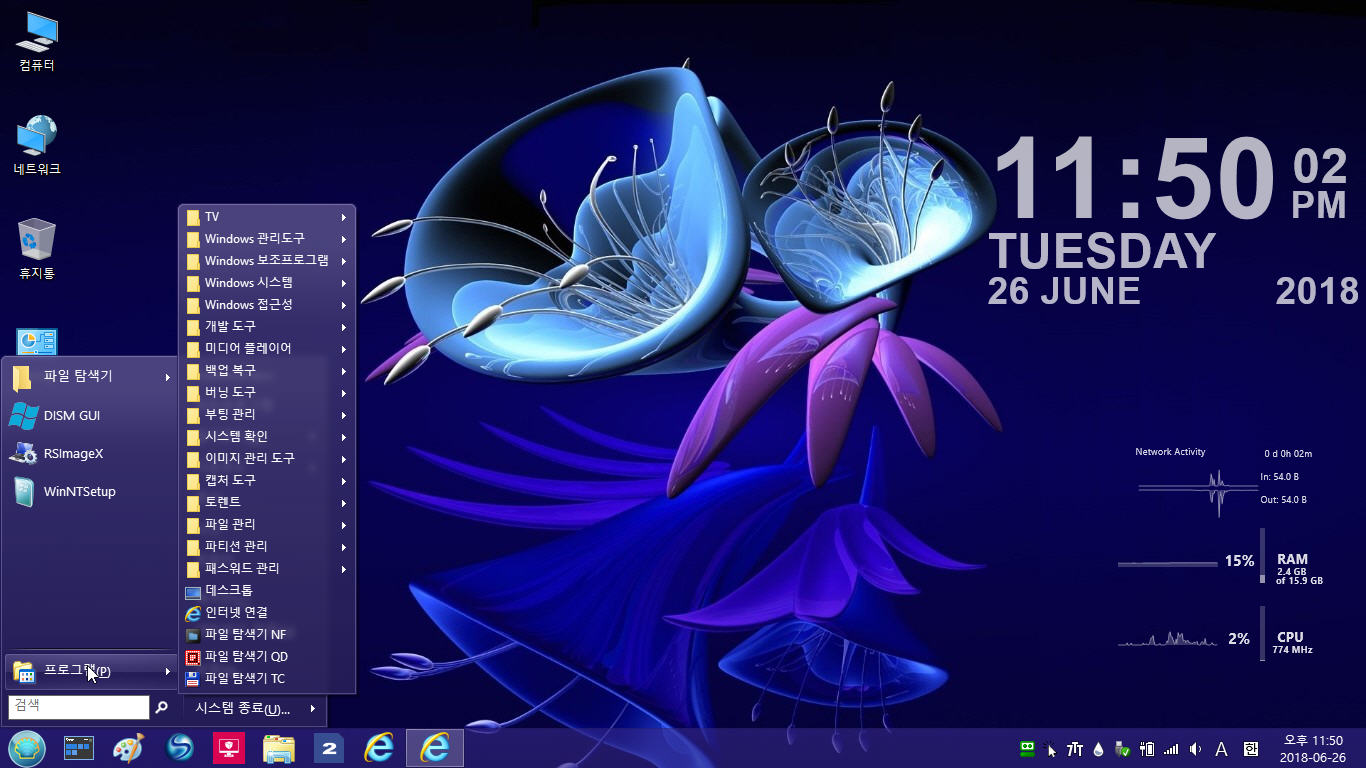1366x768 pixels.
Task: Open the 토렌트 menu folder
Action: (266, 503)
